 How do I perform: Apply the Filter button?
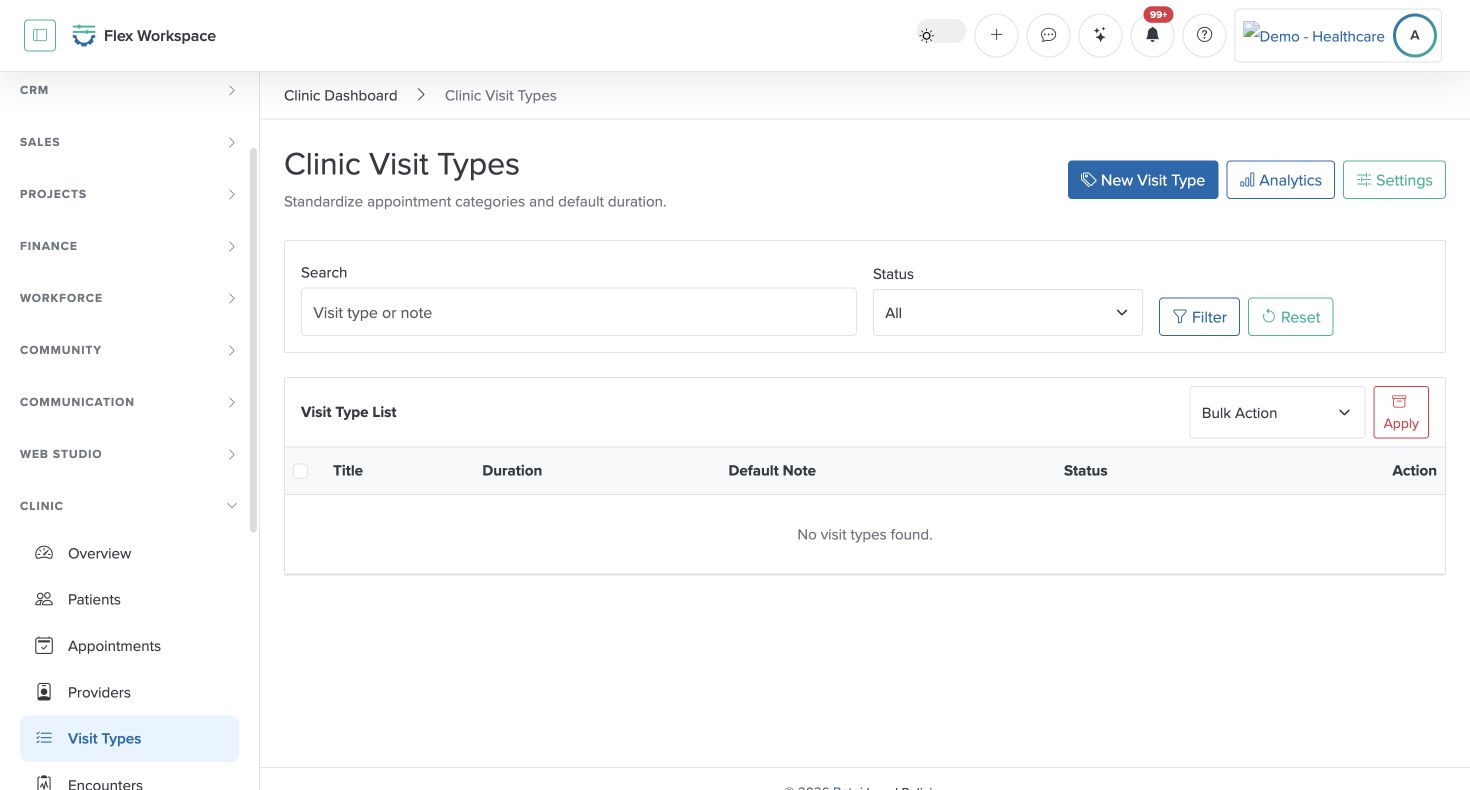point(1199,317)
